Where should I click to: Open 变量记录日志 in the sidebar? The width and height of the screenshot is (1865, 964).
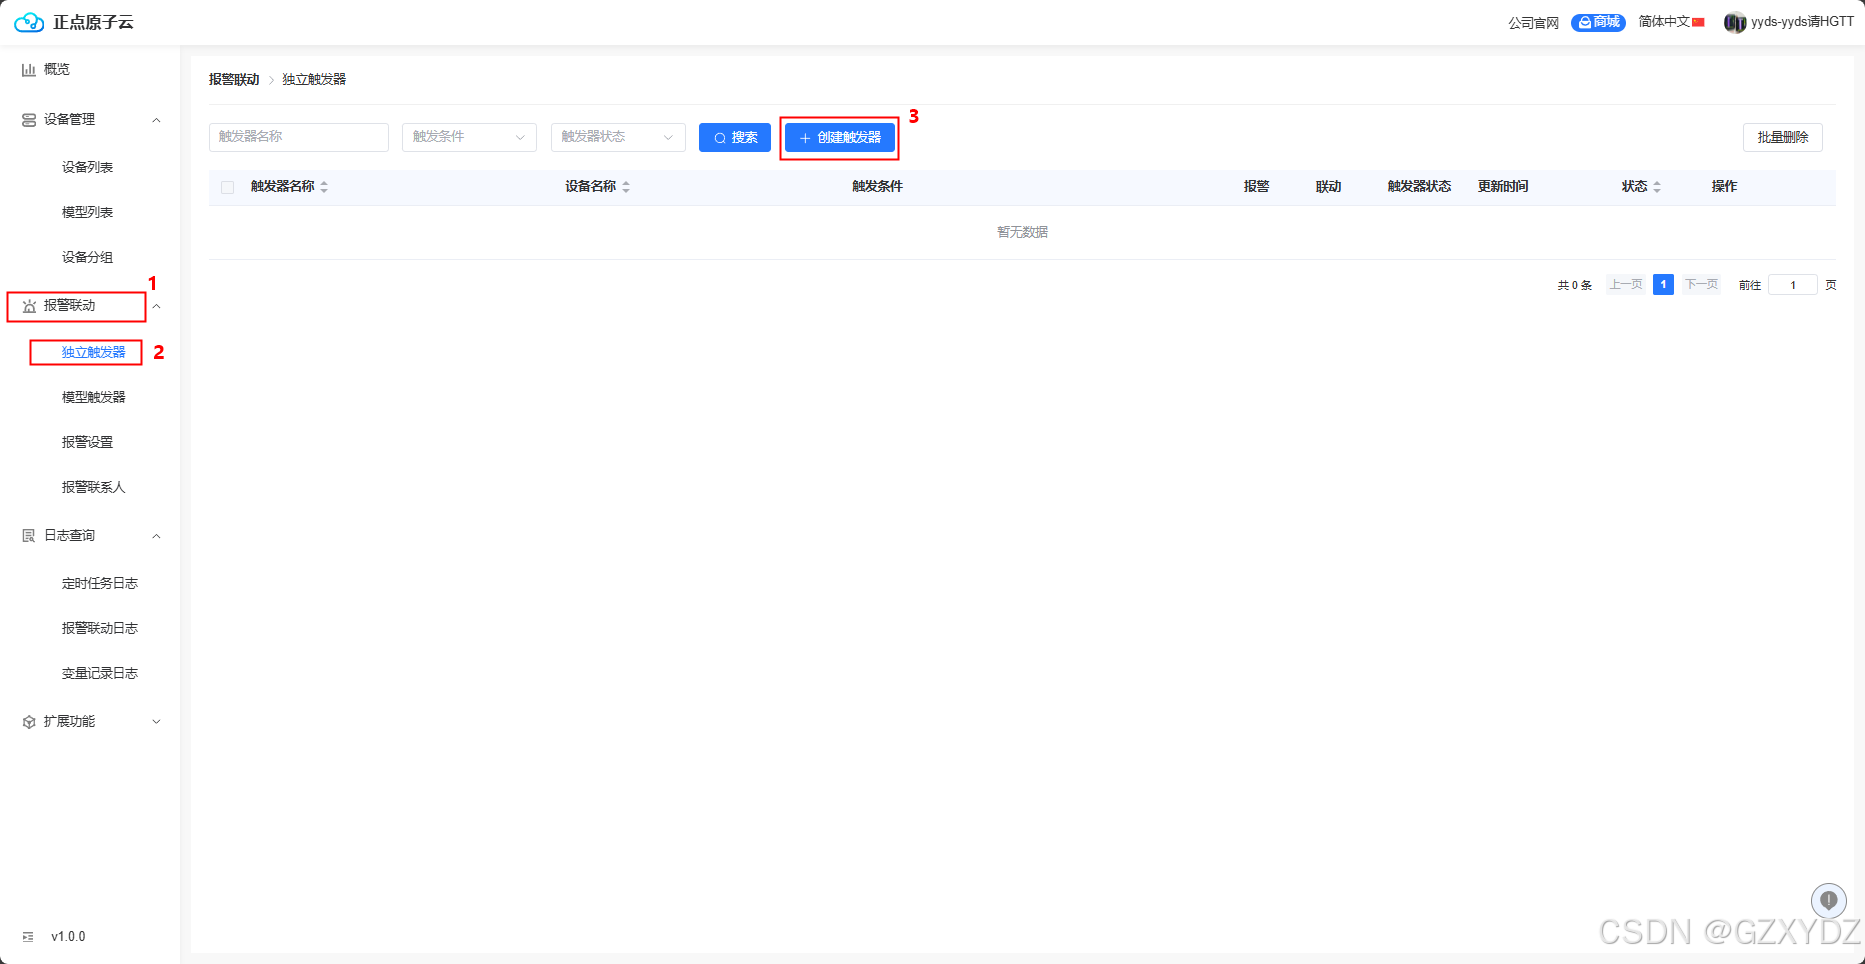pos(100,673)
